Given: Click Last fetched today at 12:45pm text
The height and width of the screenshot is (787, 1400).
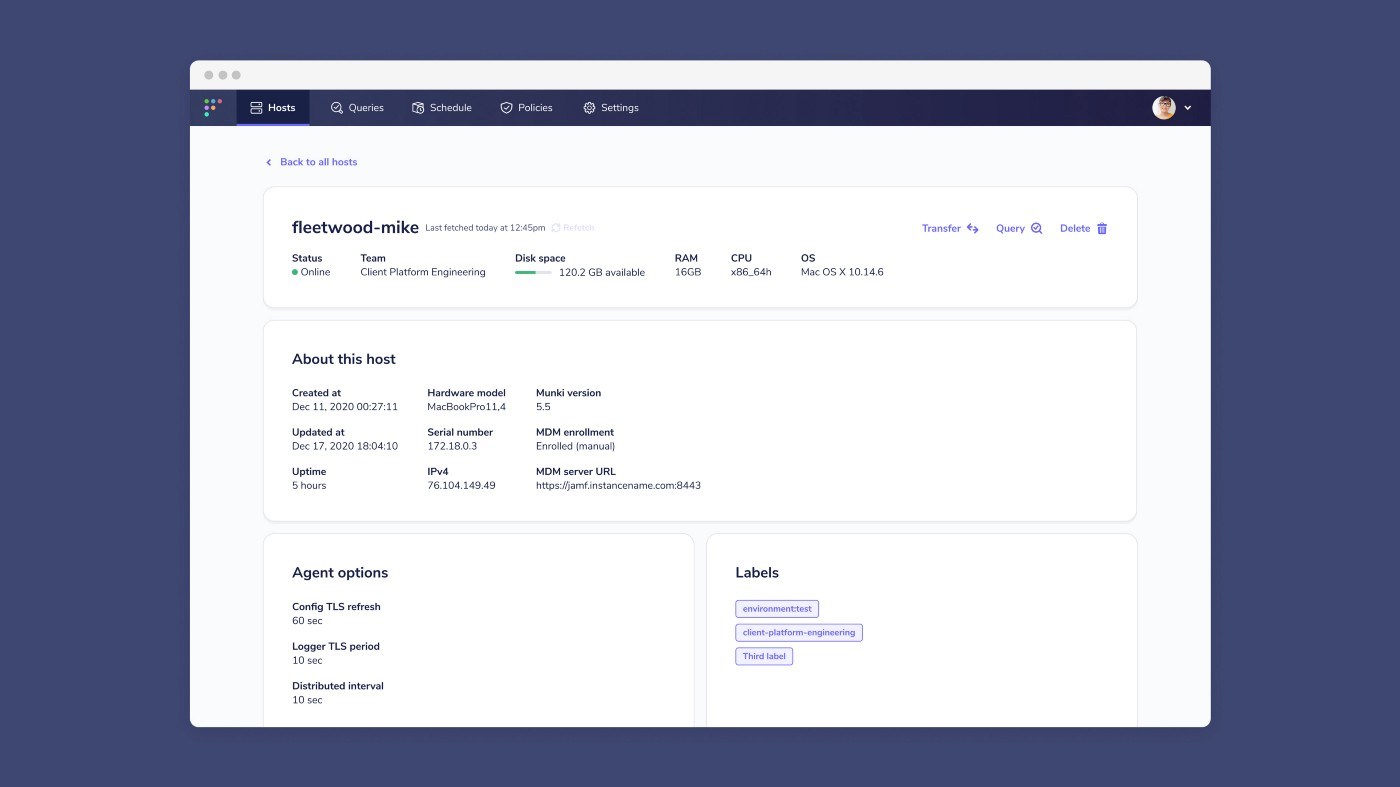Looking at the screenshot, I should 485,228.
